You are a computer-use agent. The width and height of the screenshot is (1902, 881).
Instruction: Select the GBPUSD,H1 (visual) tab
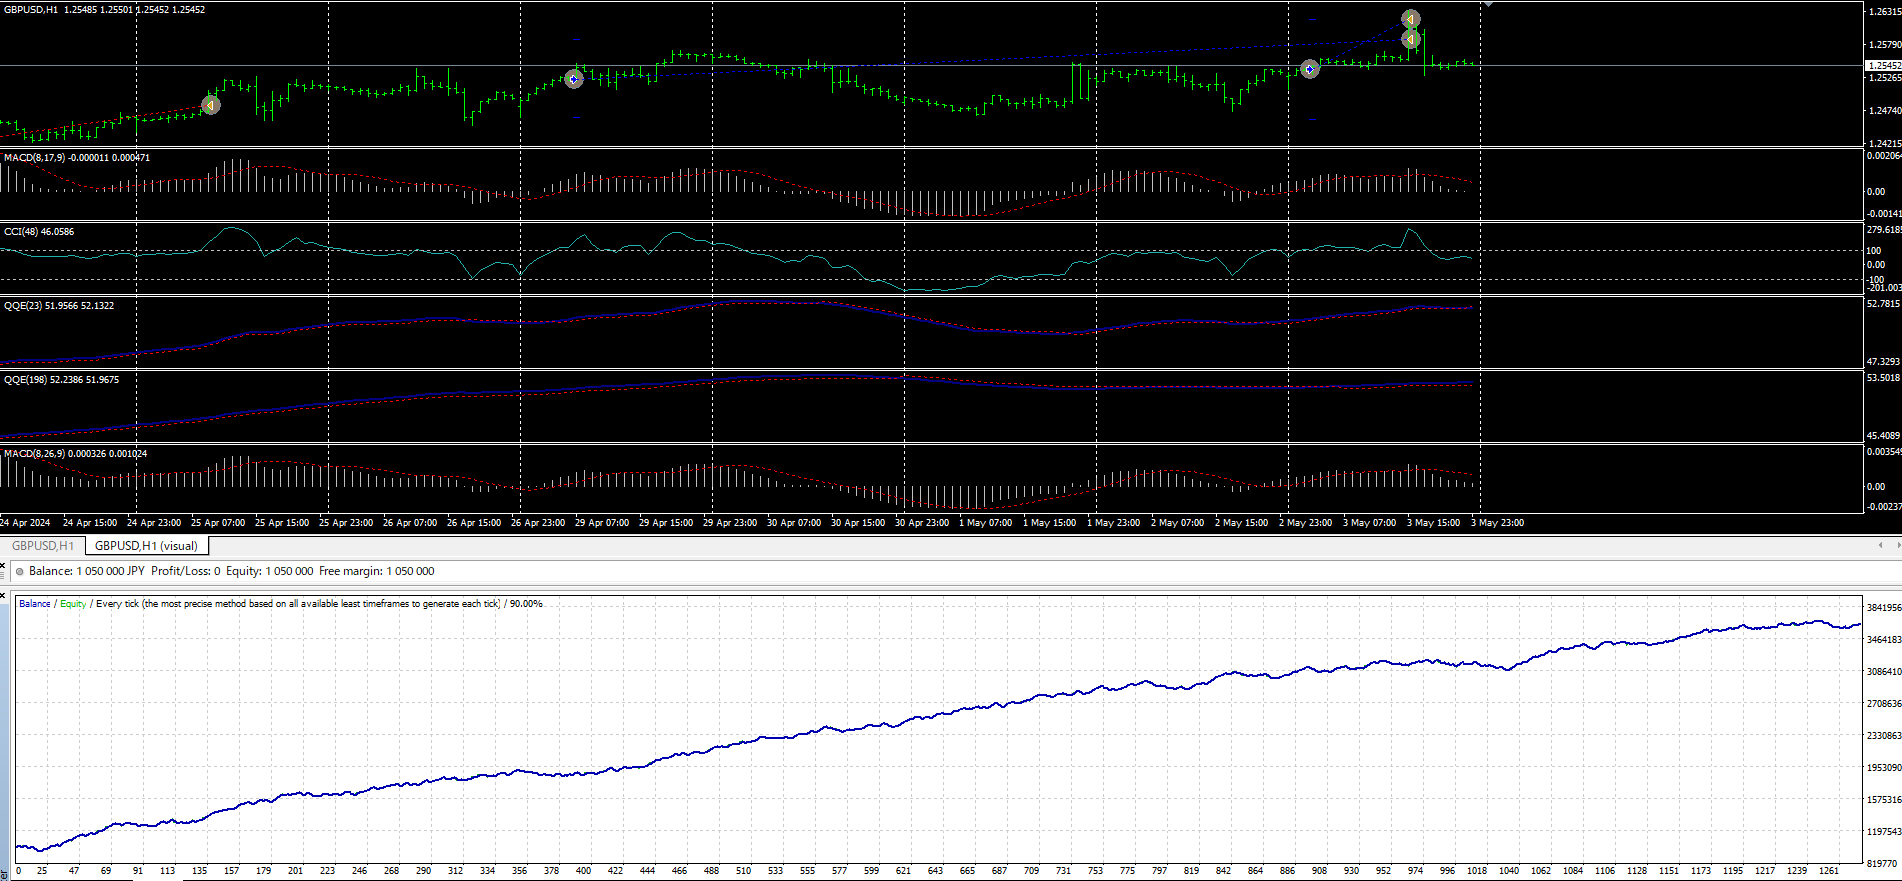tap(146, 546)
